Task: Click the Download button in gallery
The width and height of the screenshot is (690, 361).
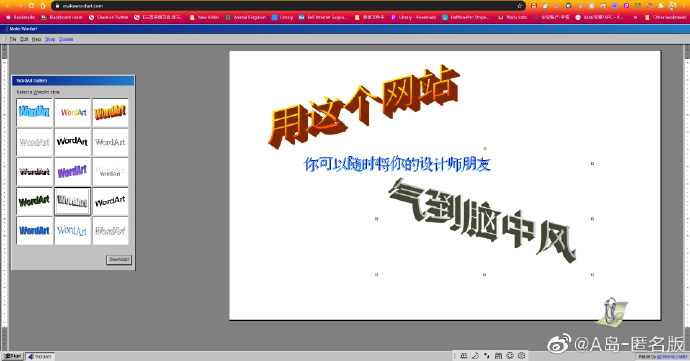Action: pyautogui.click(x=119, y=259)
